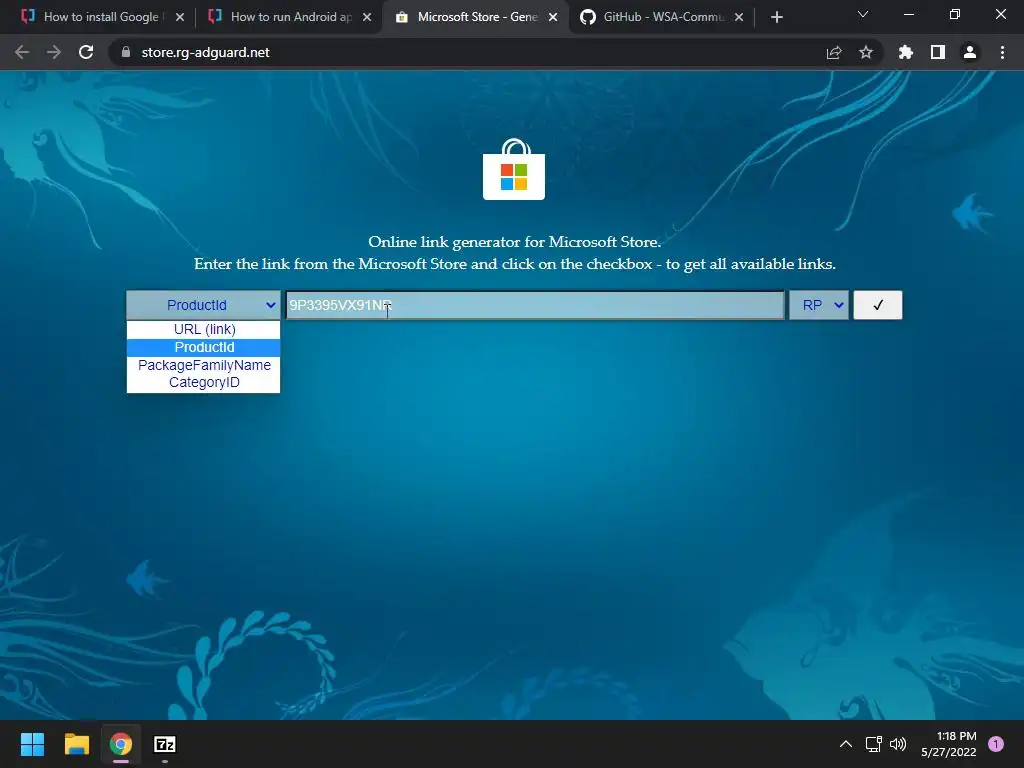Open the Chrome extensions puzzle menu

906,52
